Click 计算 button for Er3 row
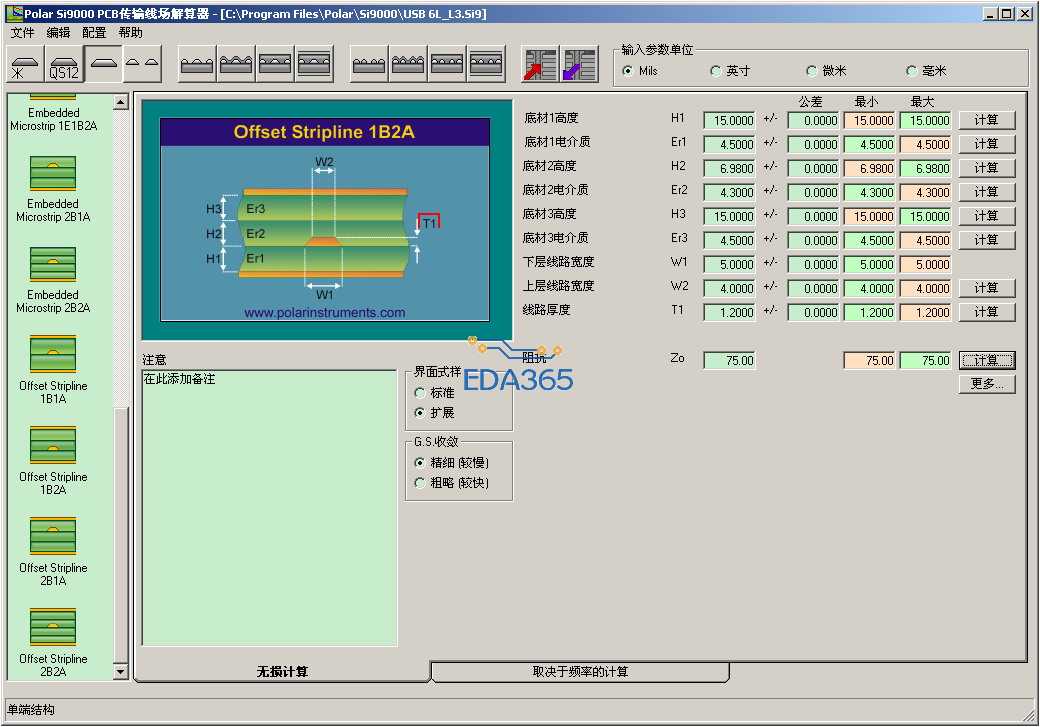 point(986,240)
